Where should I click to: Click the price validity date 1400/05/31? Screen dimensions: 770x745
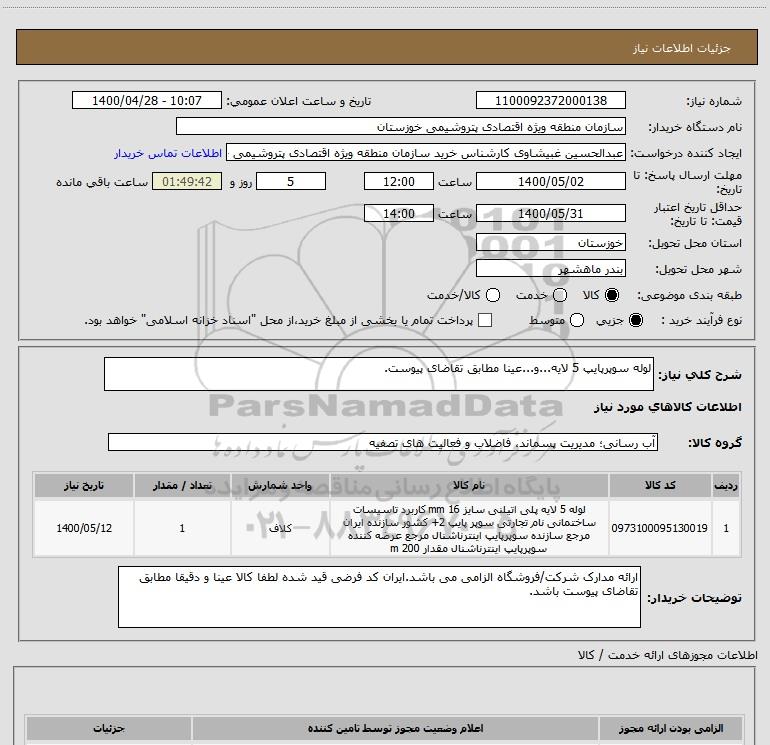click(x=550, y=213)
